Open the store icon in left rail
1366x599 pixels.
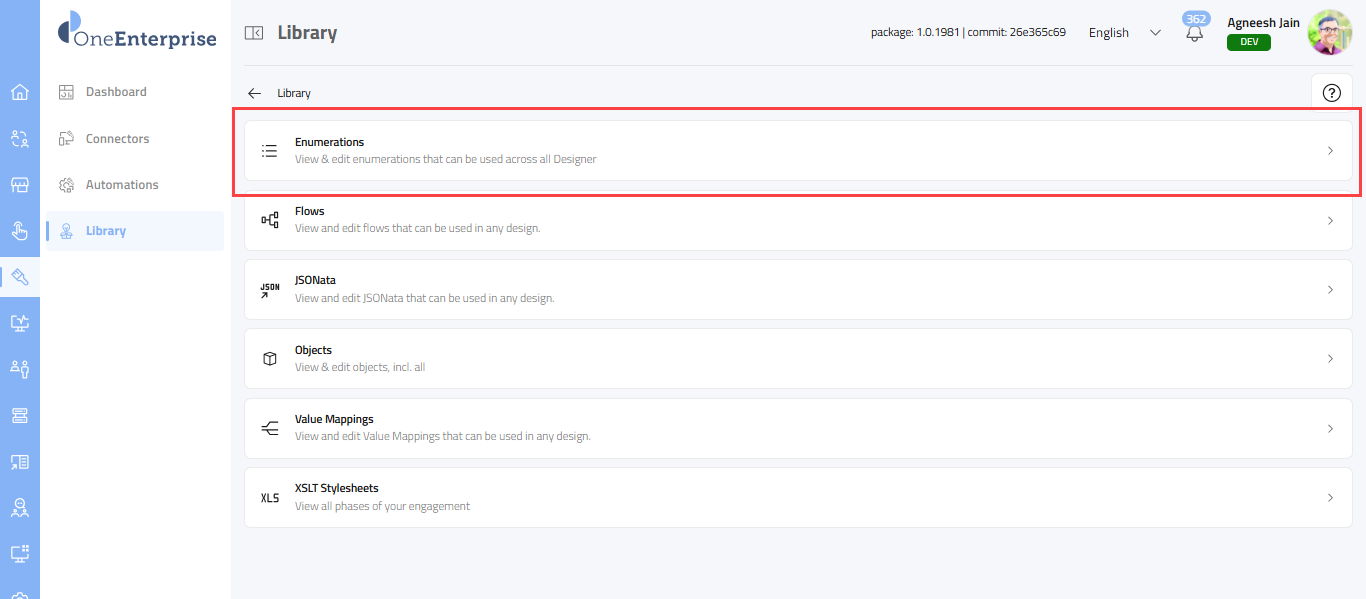(x=19, y=185)
